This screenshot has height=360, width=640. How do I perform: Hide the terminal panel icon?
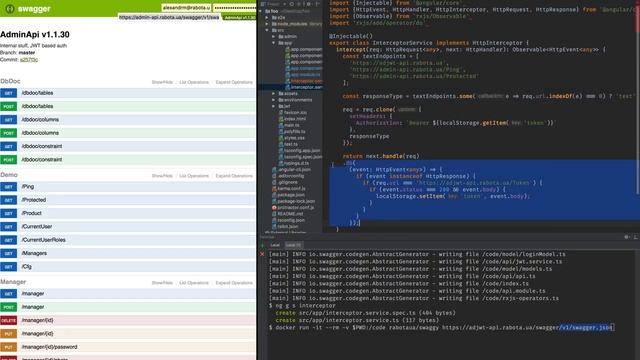coord(636,237)
